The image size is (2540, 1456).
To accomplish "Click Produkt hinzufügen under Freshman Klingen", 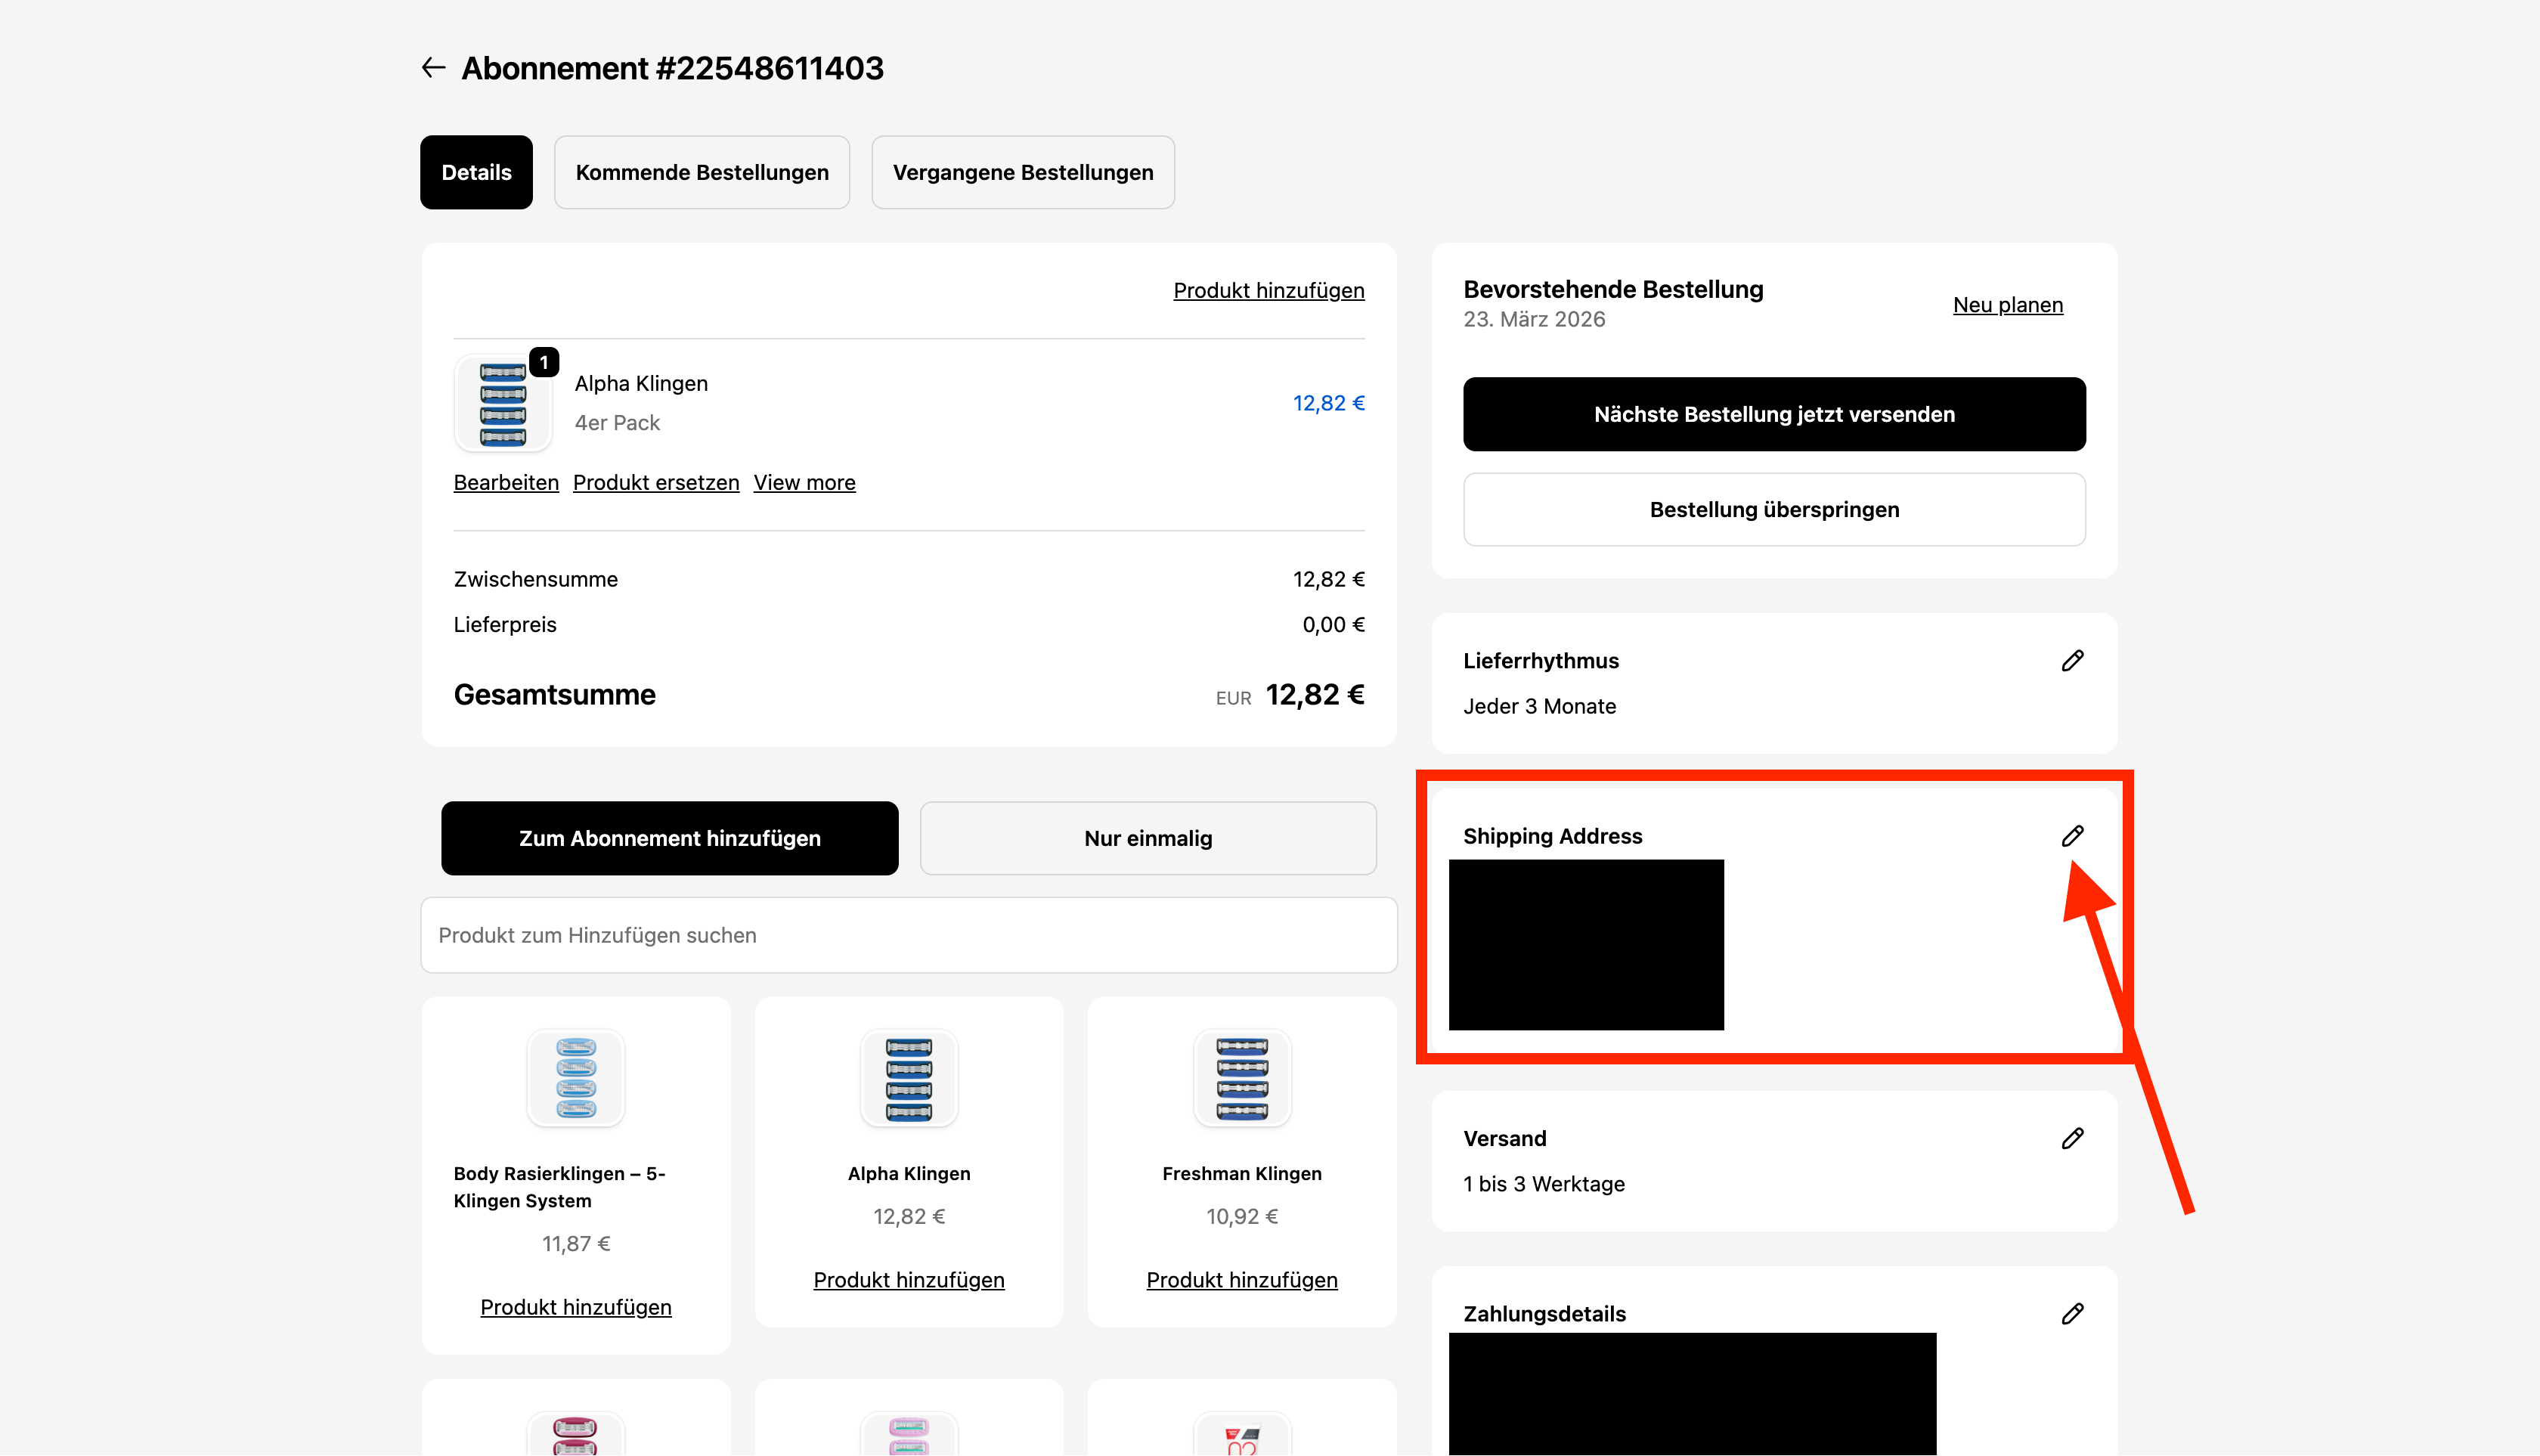I will pos(1242,1280).
